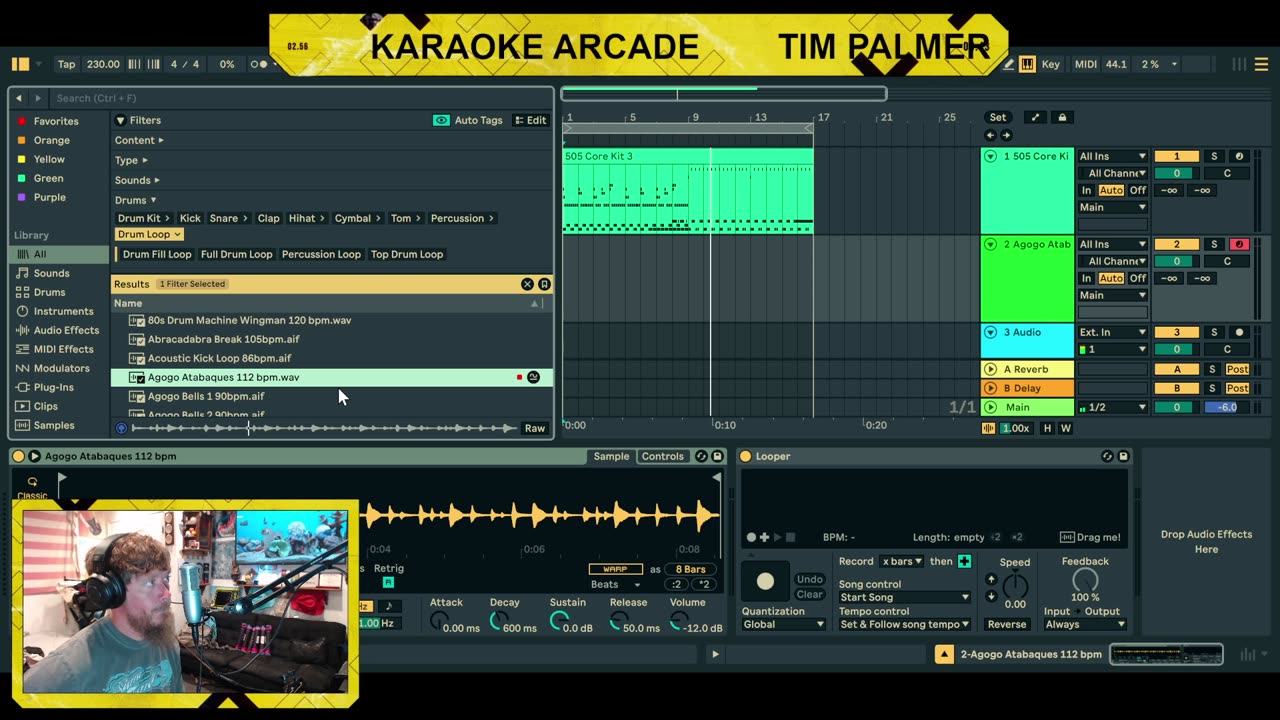Toggle the MIDI keyboard icon next to Key

click(1027, 64)
